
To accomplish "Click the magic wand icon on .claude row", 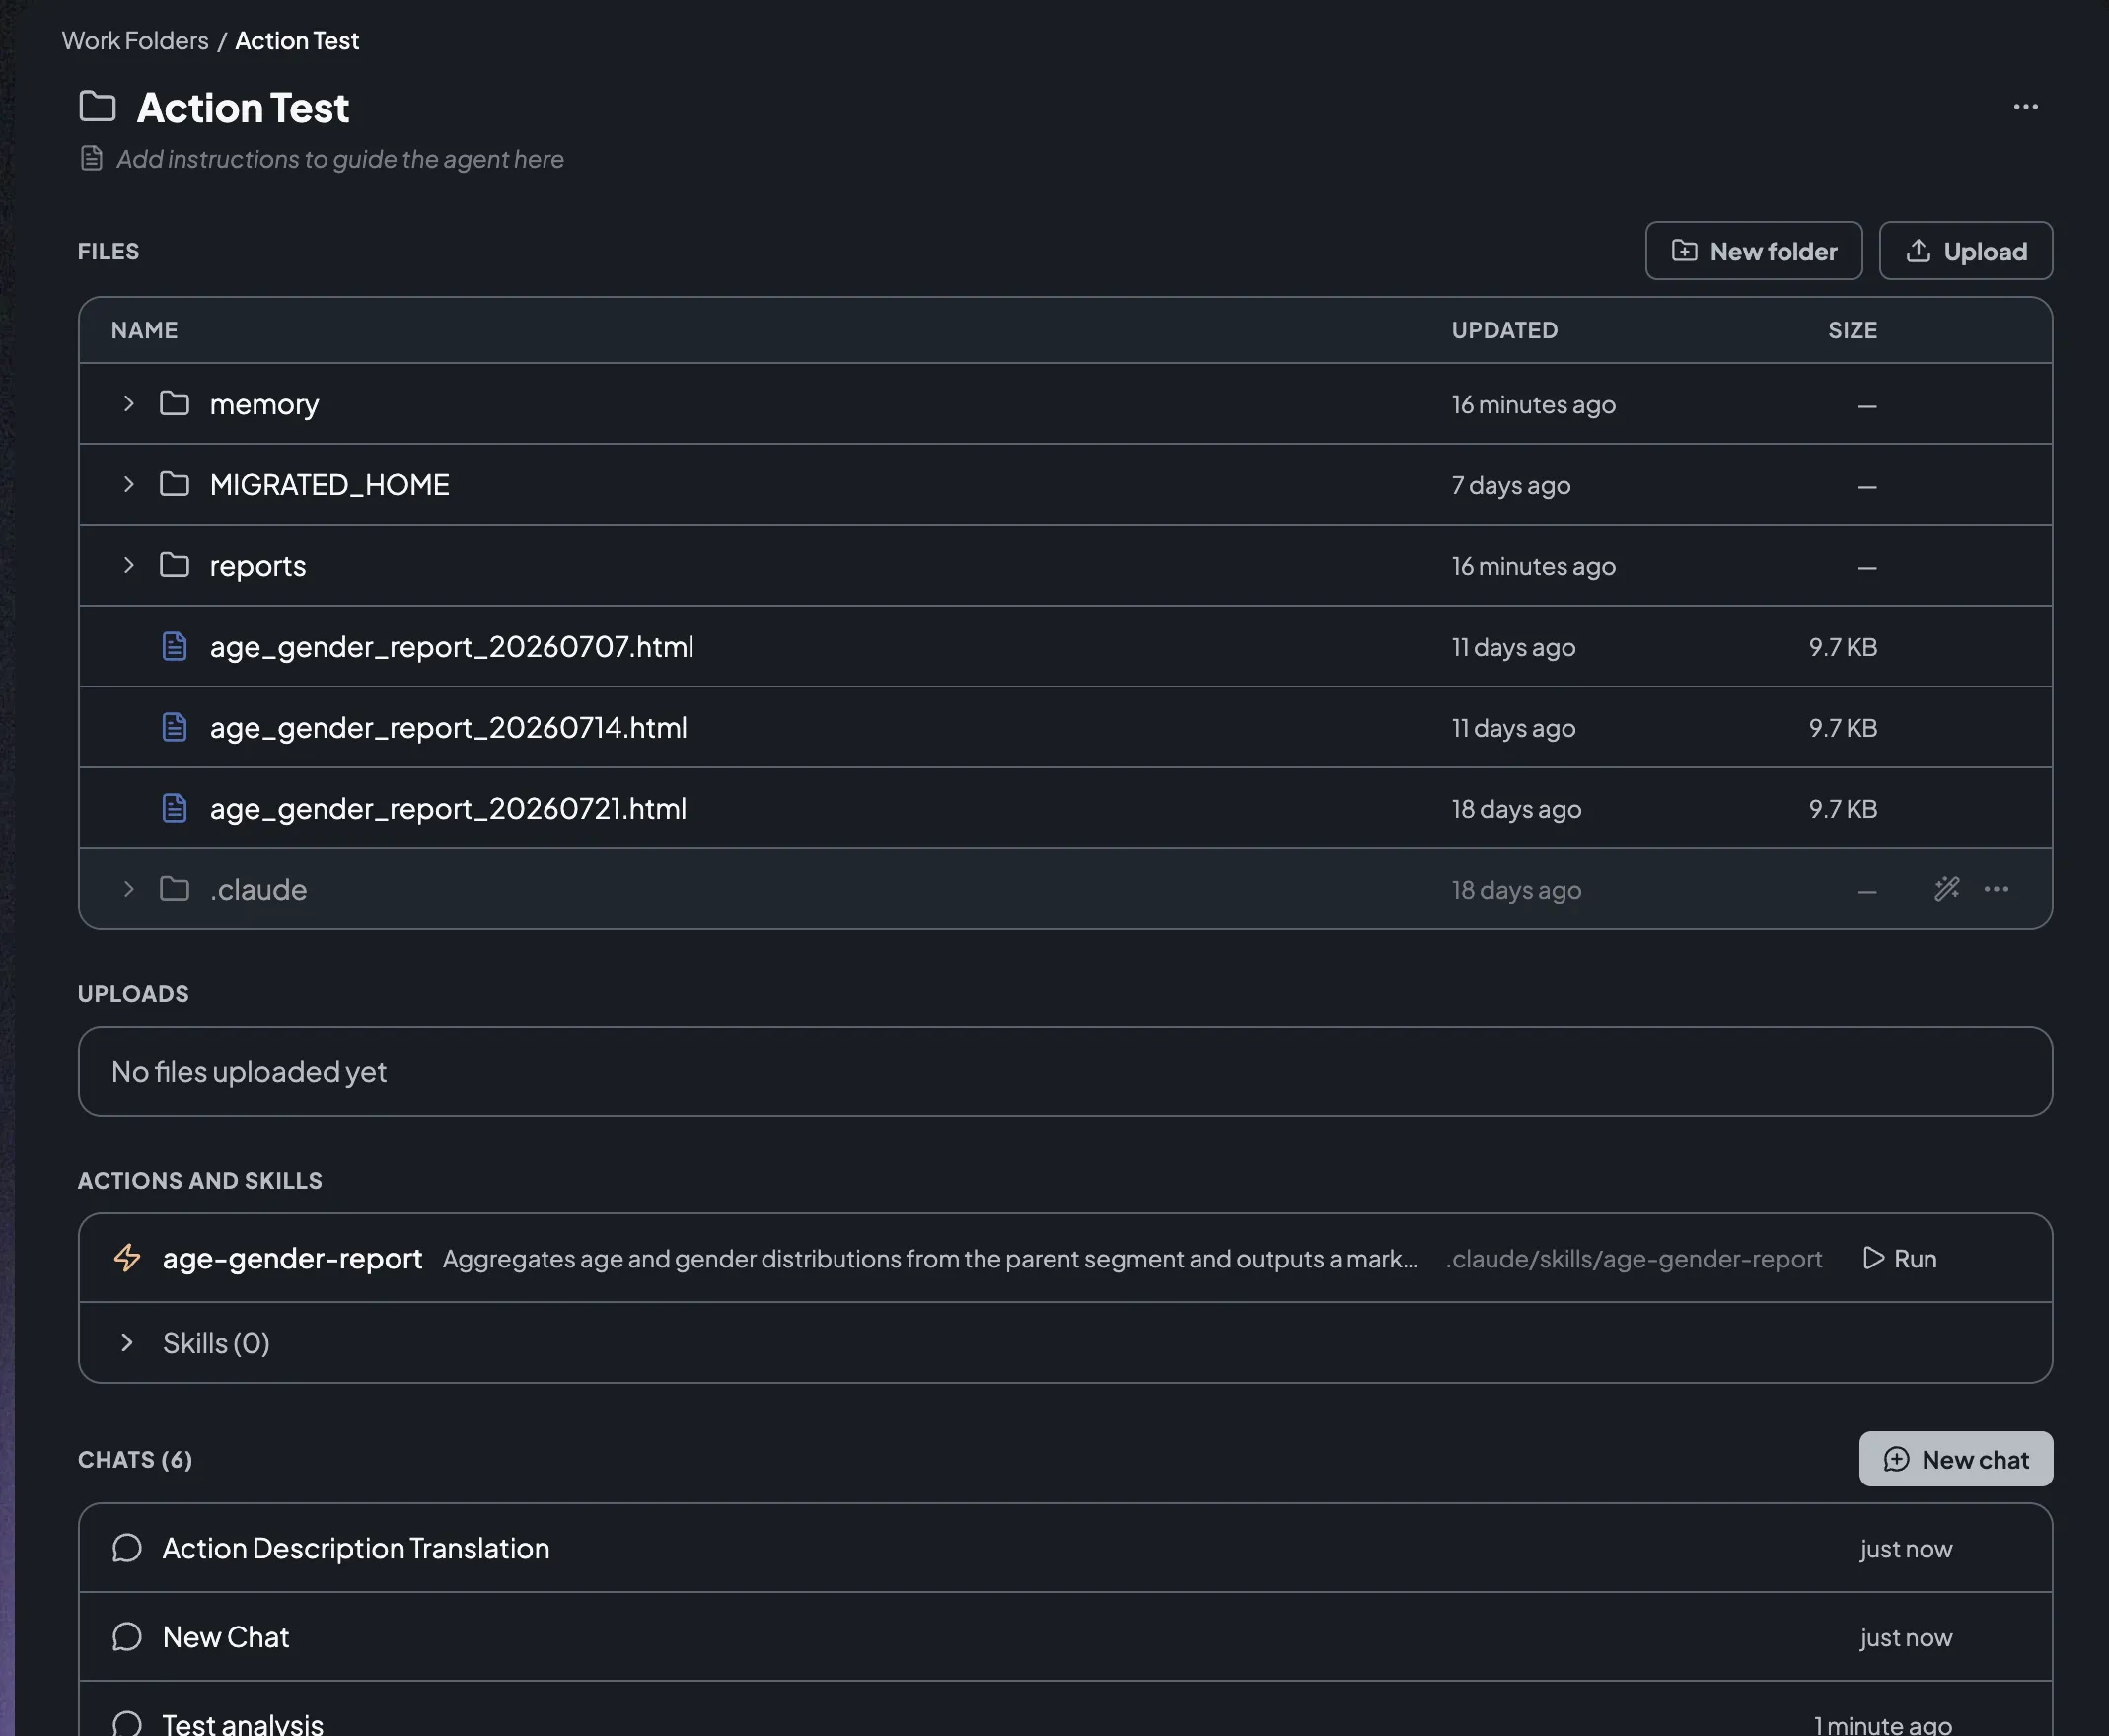I will [1946, 889].
